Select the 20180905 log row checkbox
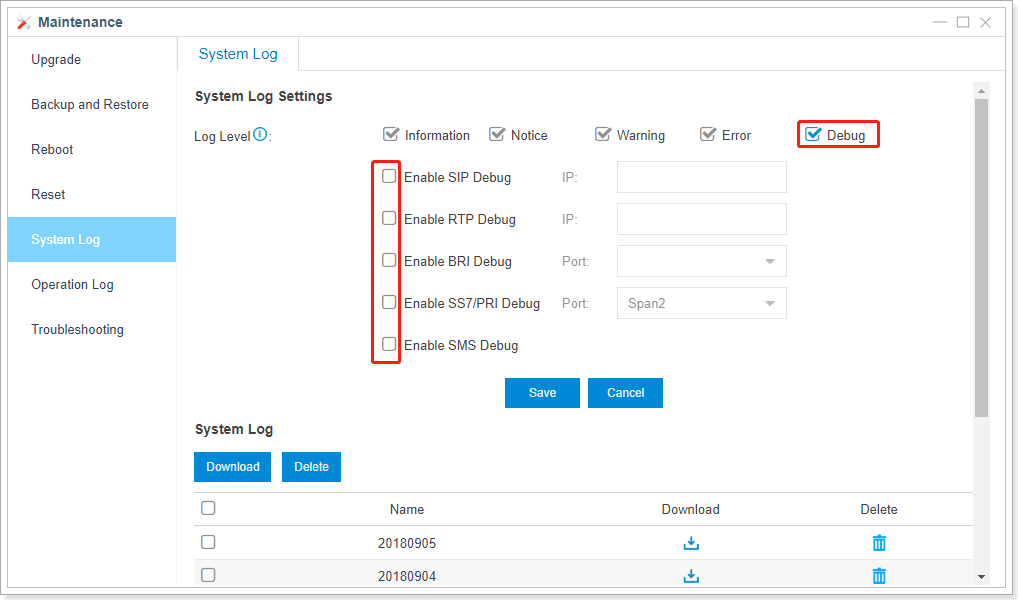 point(208,542)
